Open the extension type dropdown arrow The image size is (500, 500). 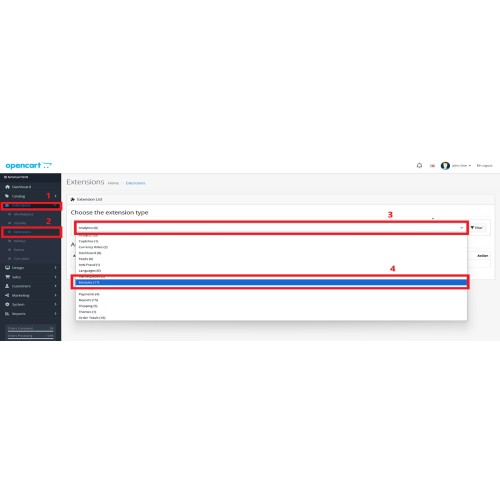(x=462, y=228)
